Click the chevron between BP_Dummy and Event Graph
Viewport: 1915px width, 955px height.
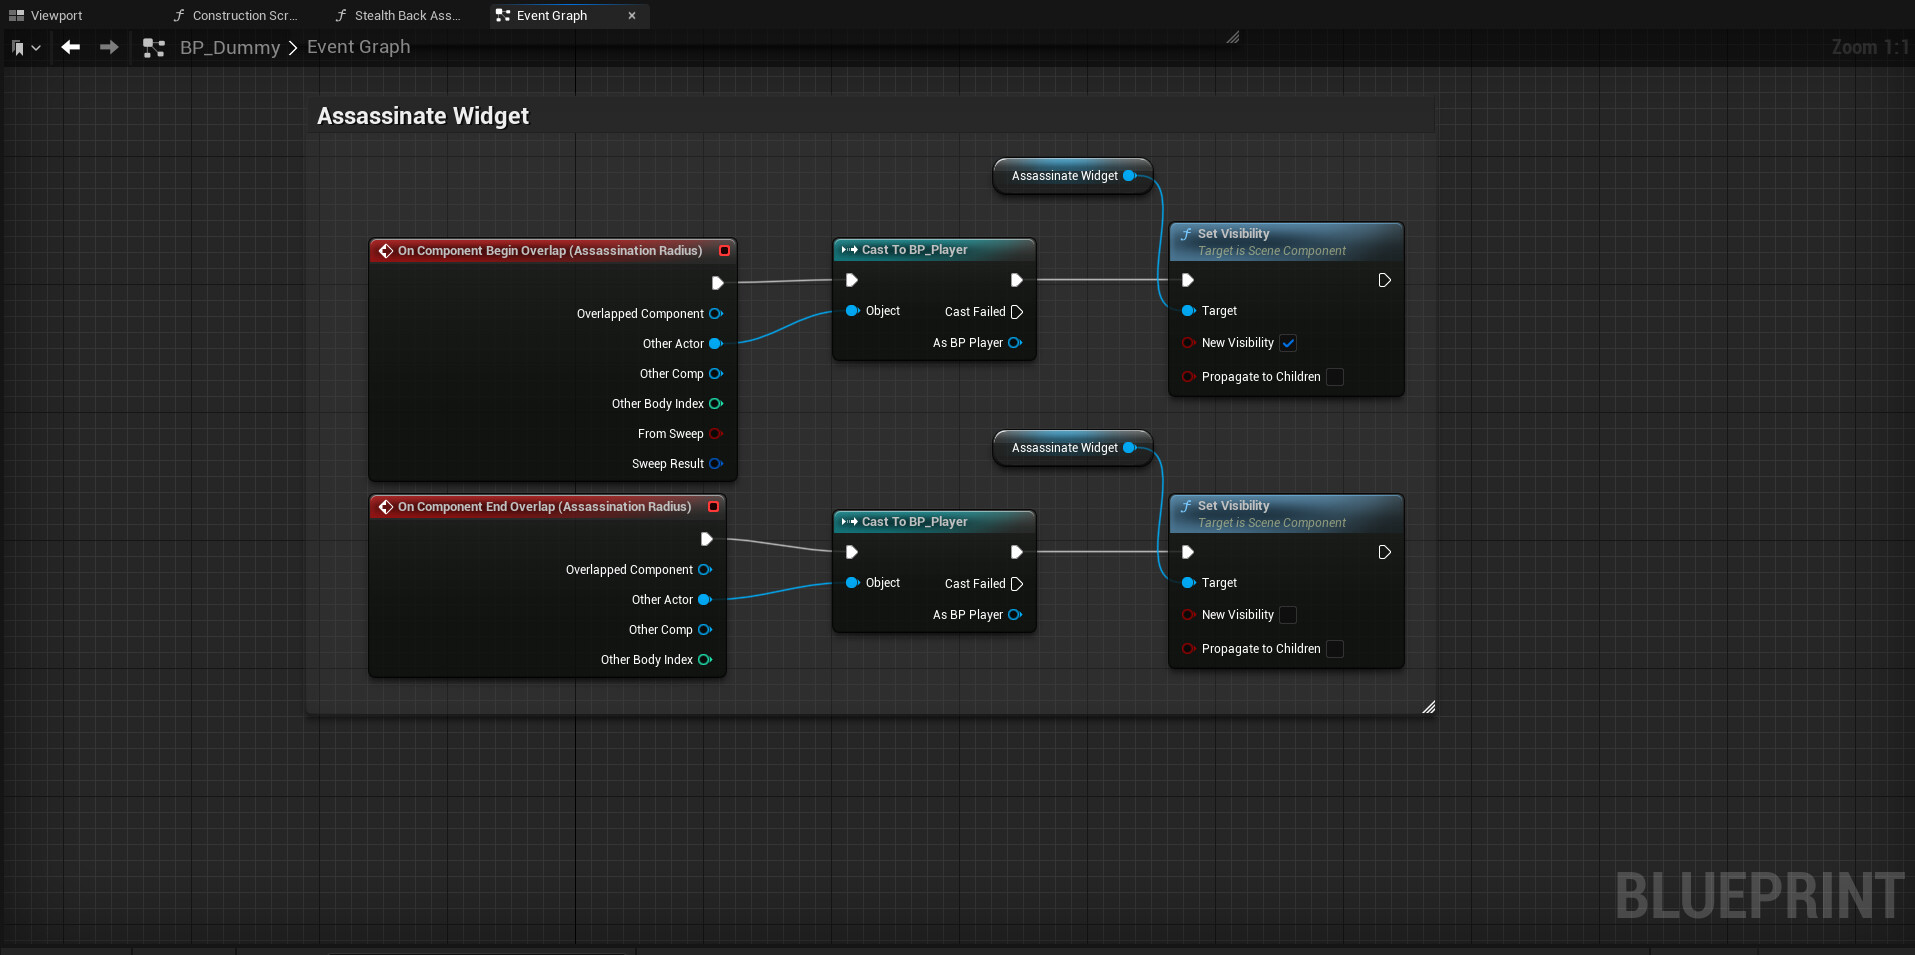coord(292,47)
